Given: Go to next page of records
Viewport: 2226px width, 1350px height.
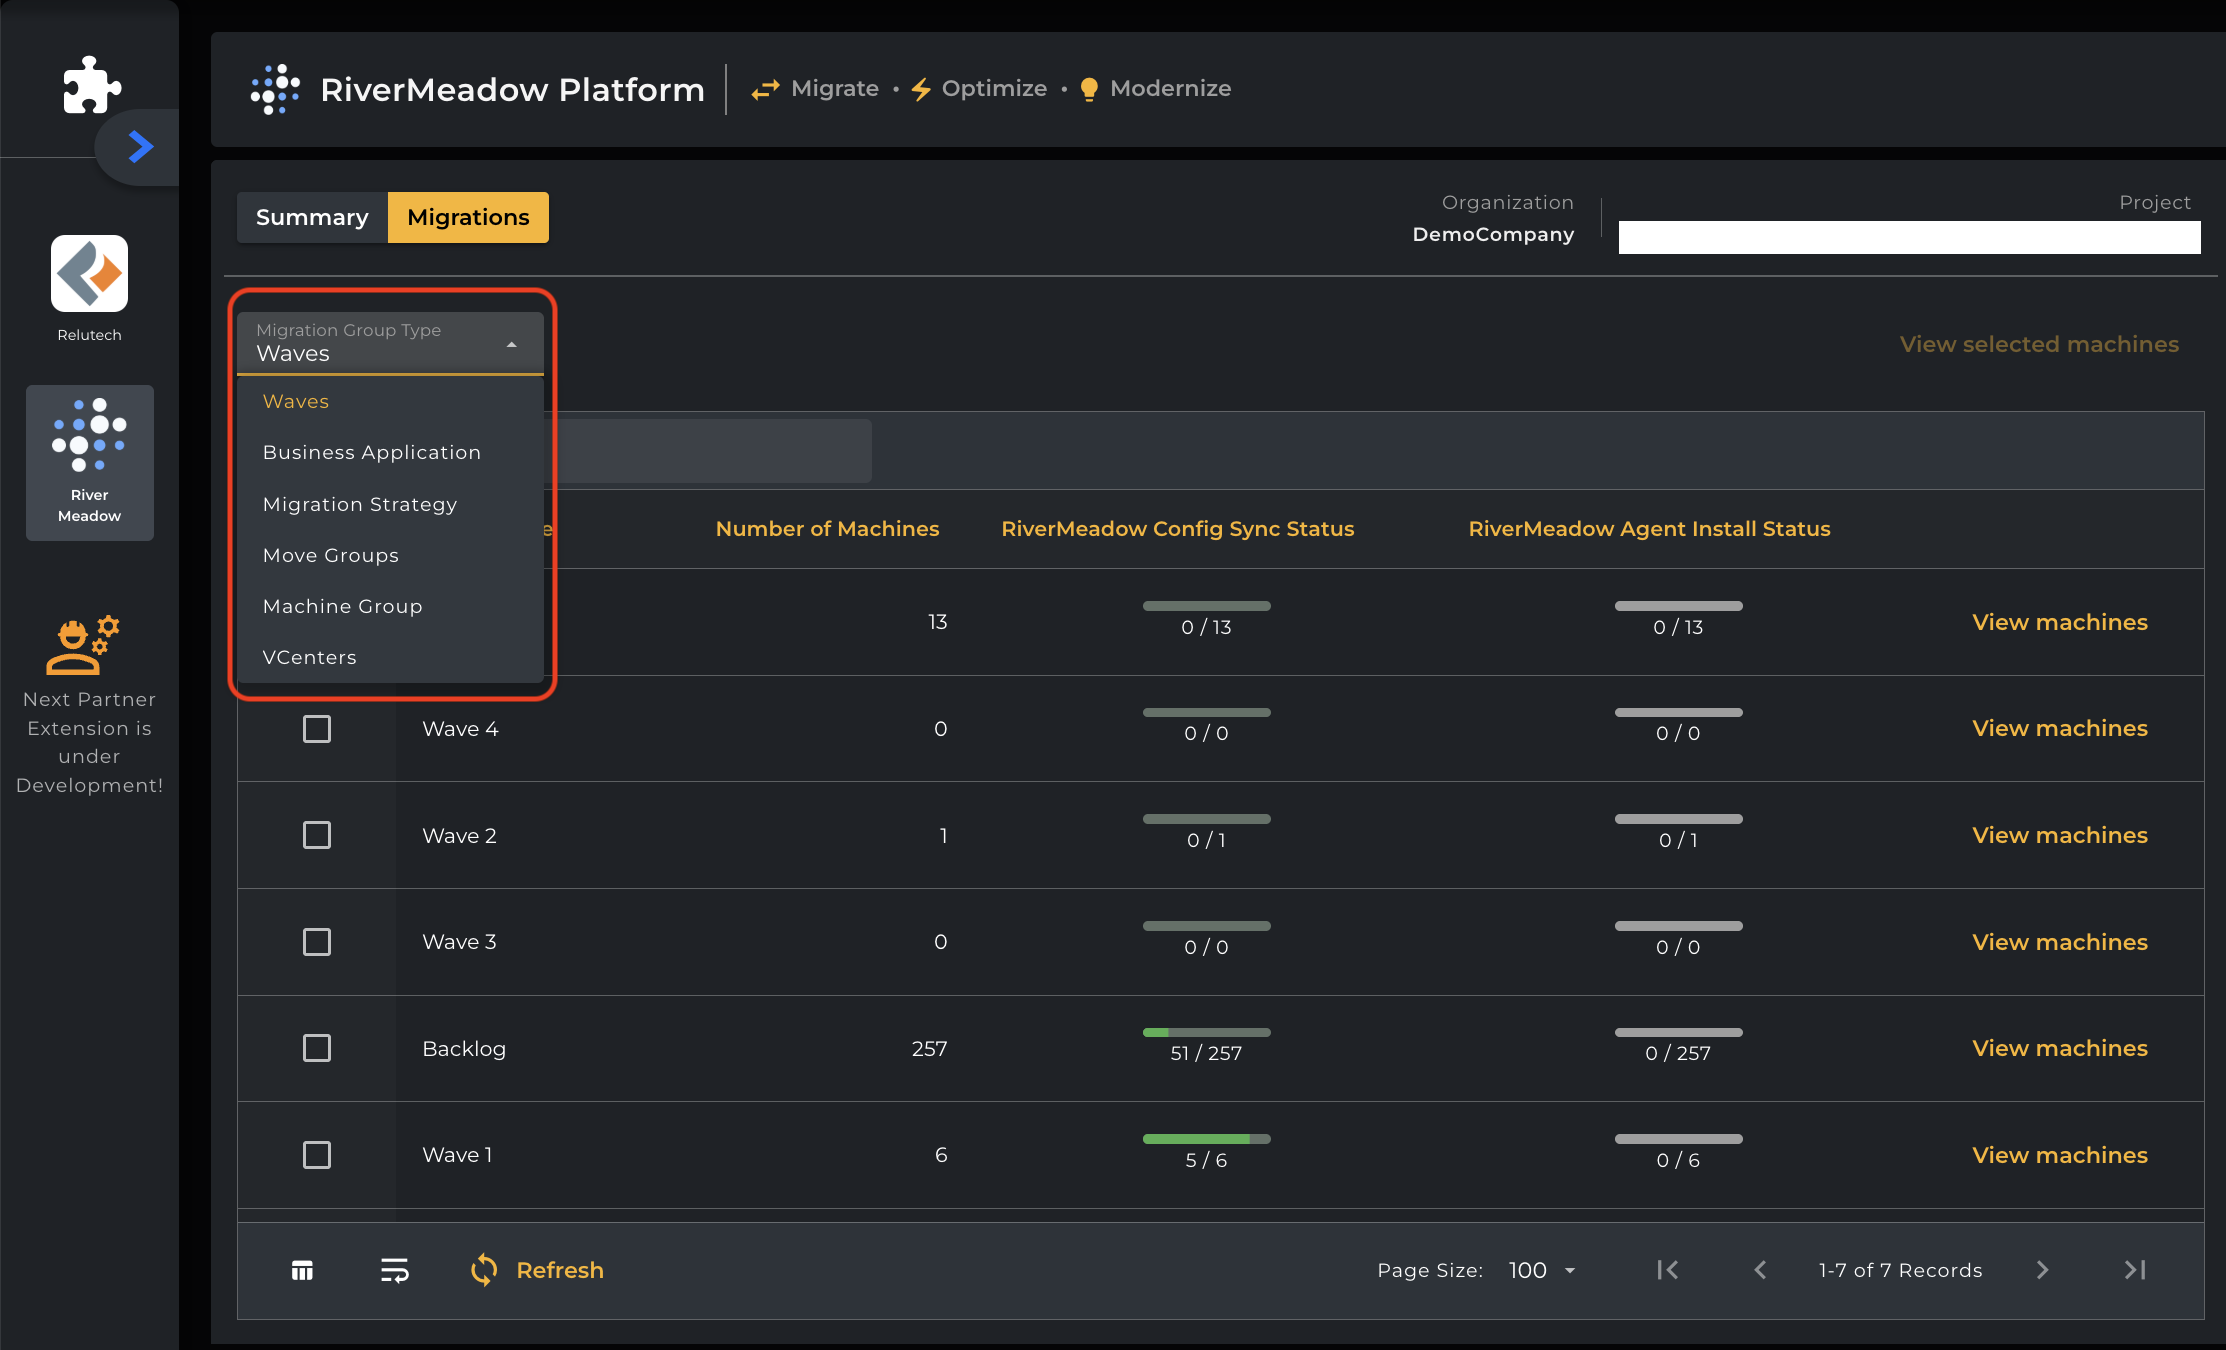Looking at the screenshot, I should (2042, 1270).
